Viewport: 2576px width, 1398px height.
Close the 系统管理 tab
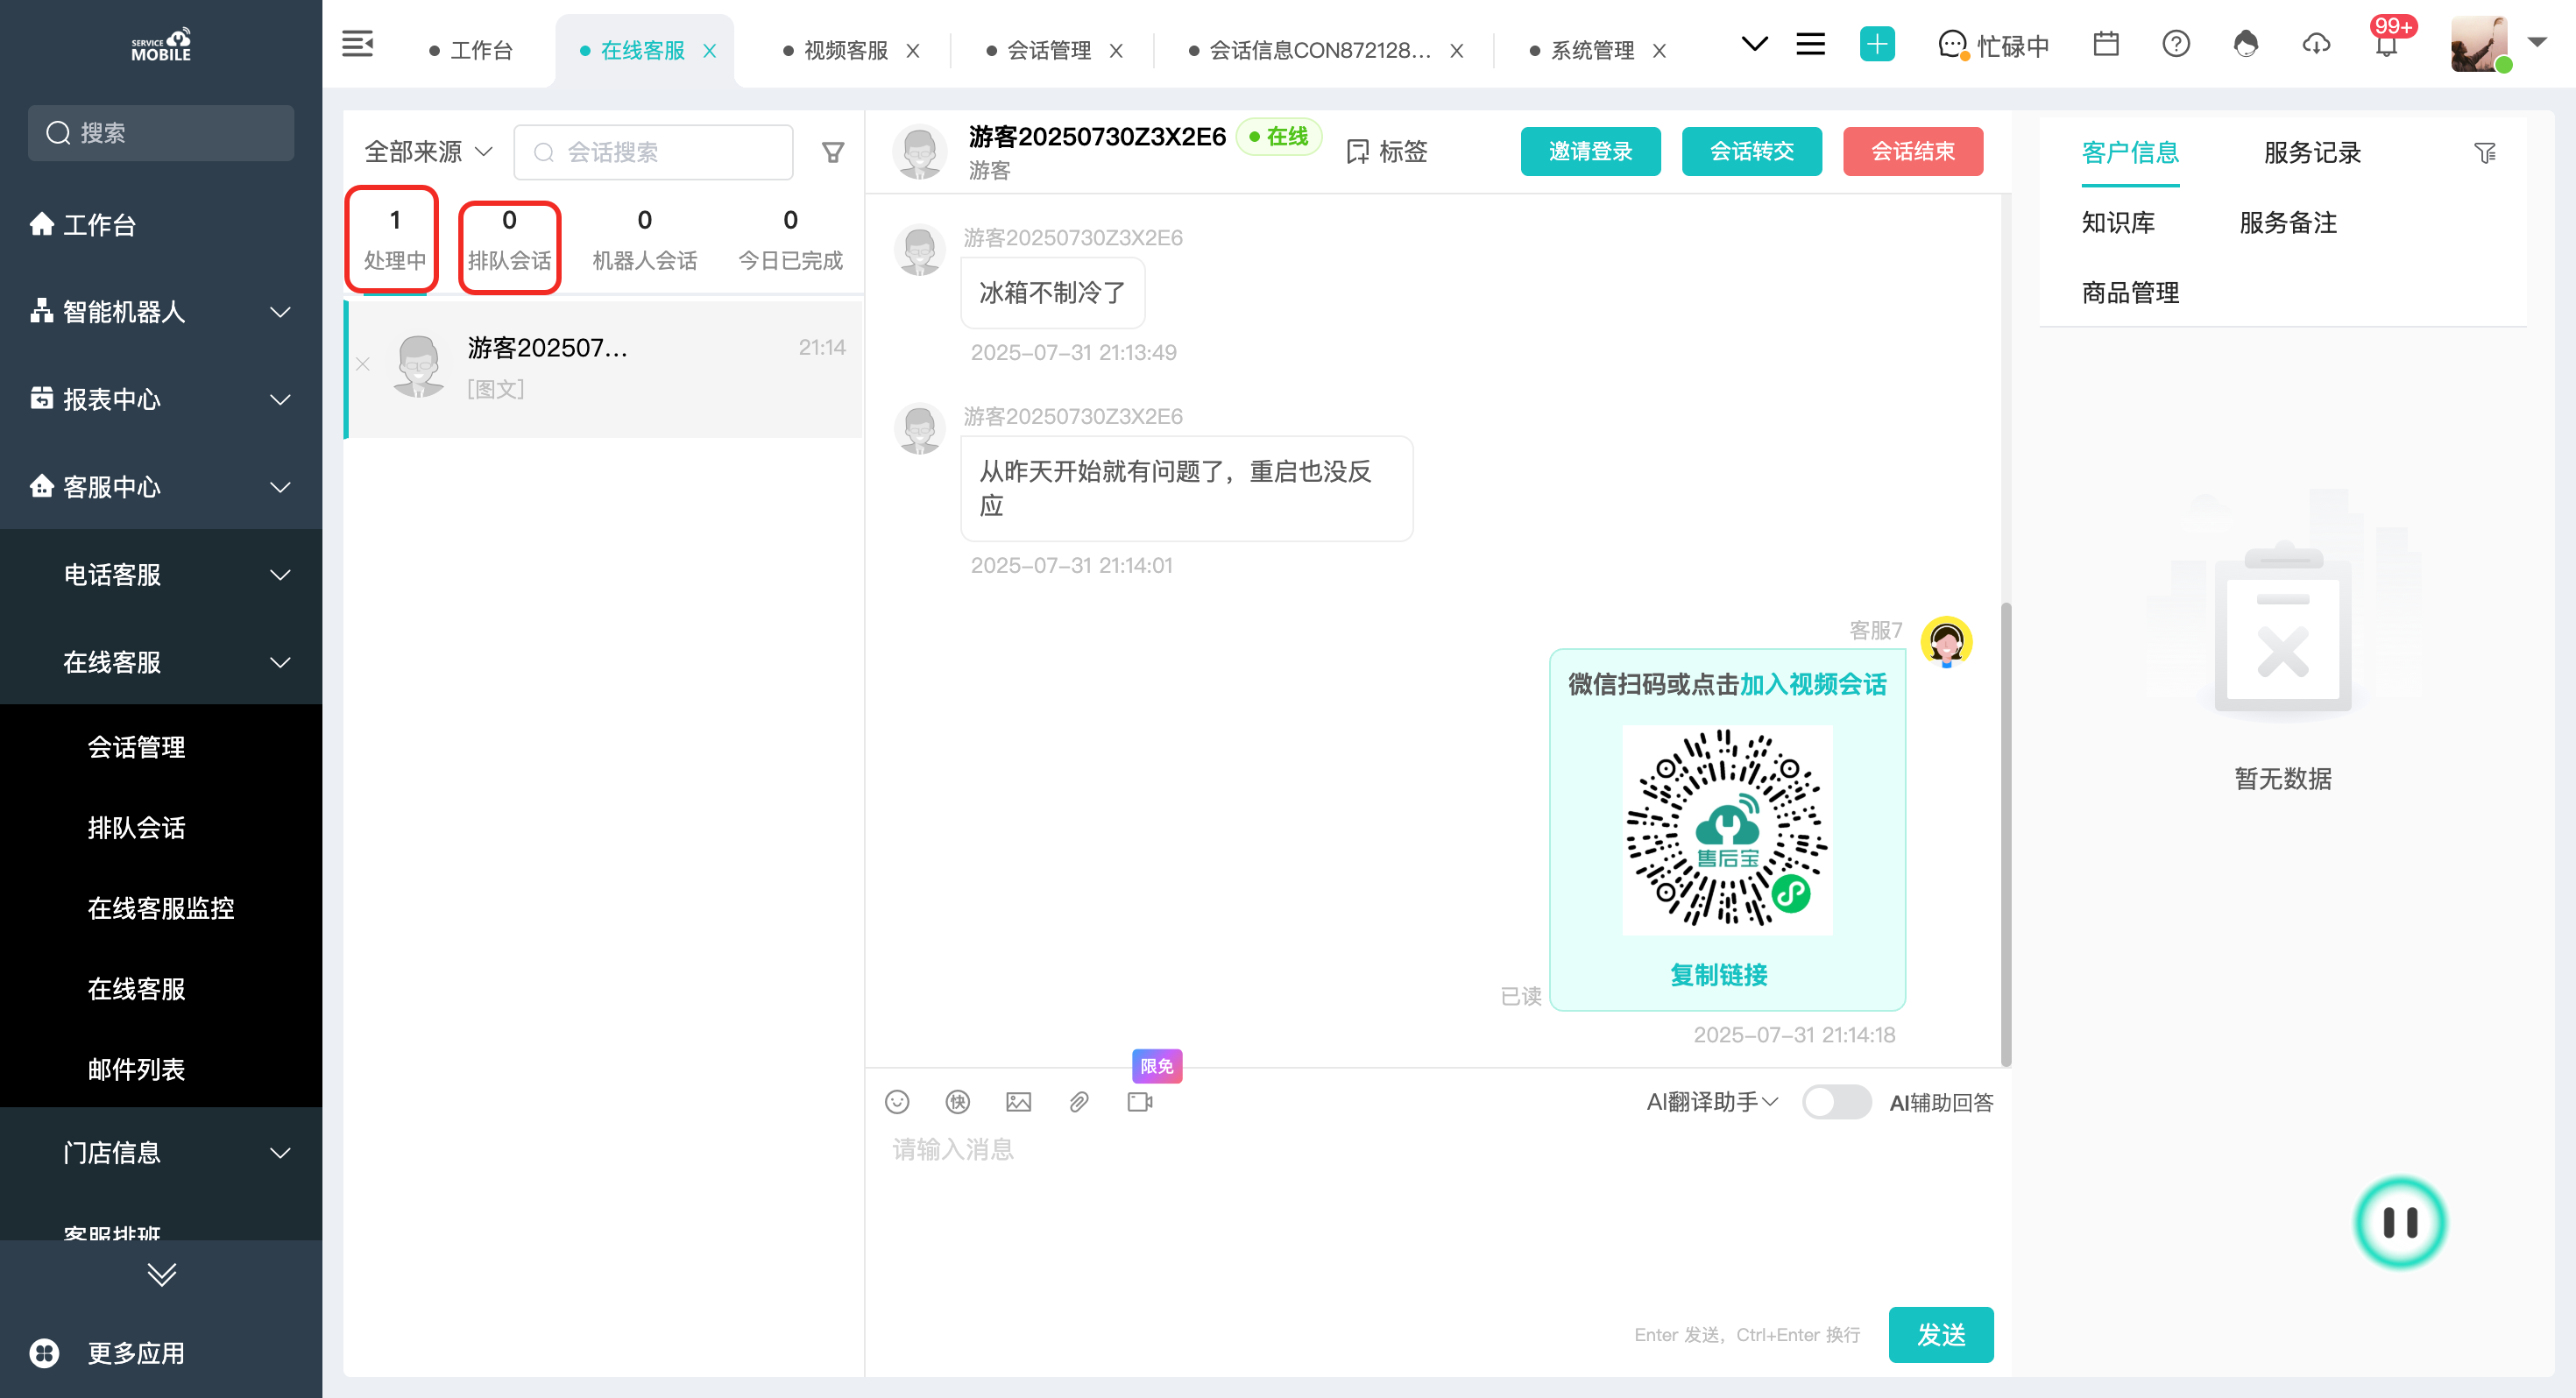[1659, 51]
